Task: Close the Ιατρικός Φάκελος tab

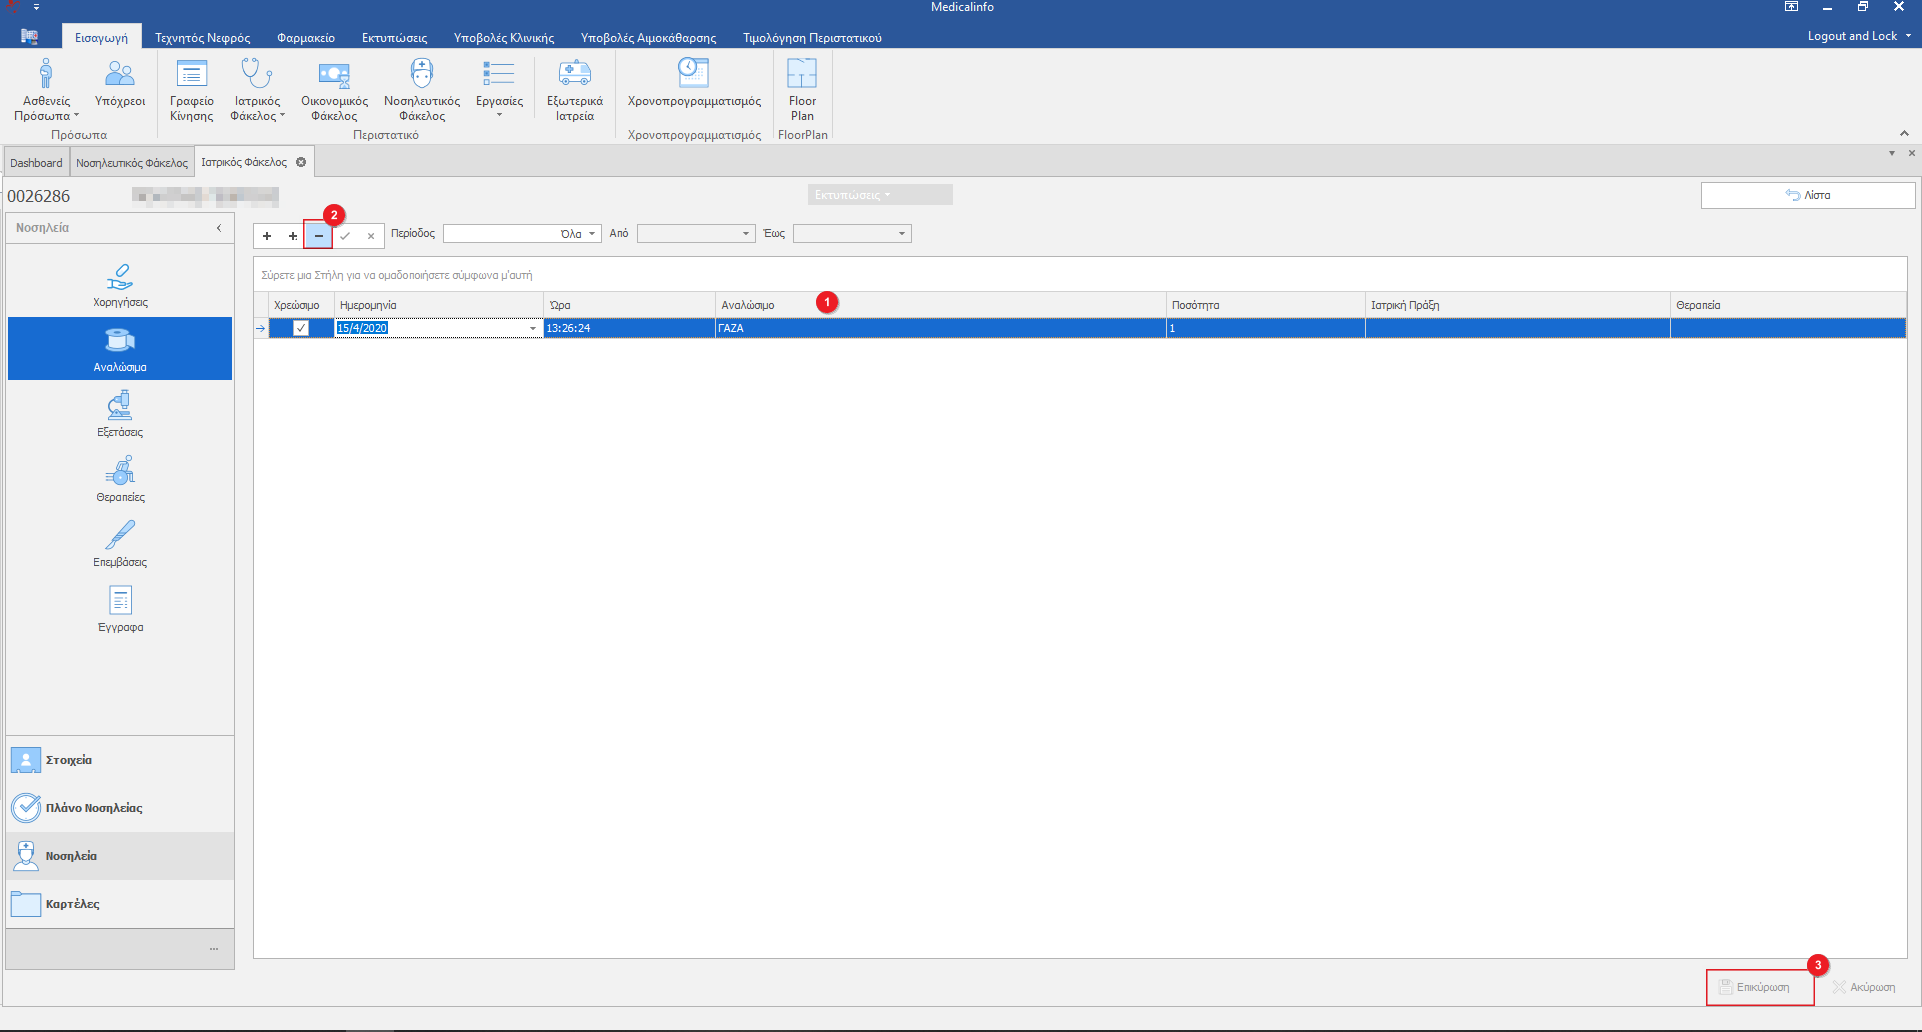Action: [x=301, y=162]
